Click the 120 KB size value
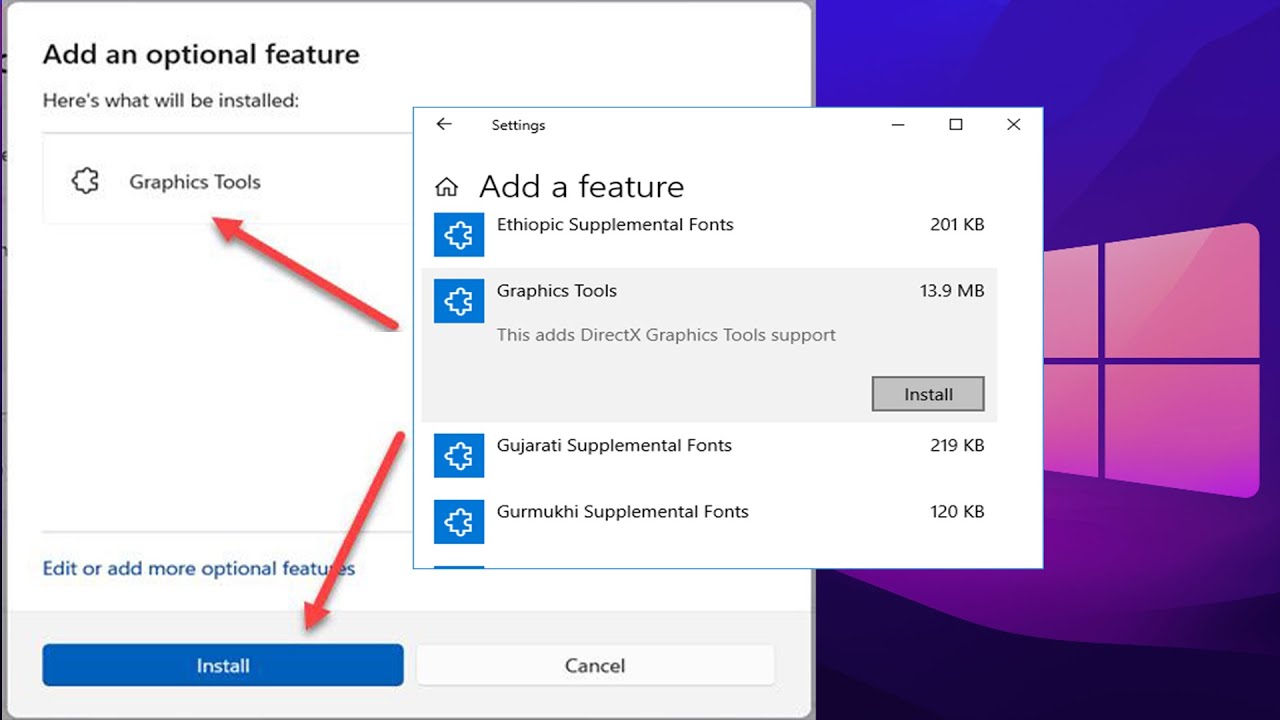Viewport: 1280px width, 720px height. [957, 511]
